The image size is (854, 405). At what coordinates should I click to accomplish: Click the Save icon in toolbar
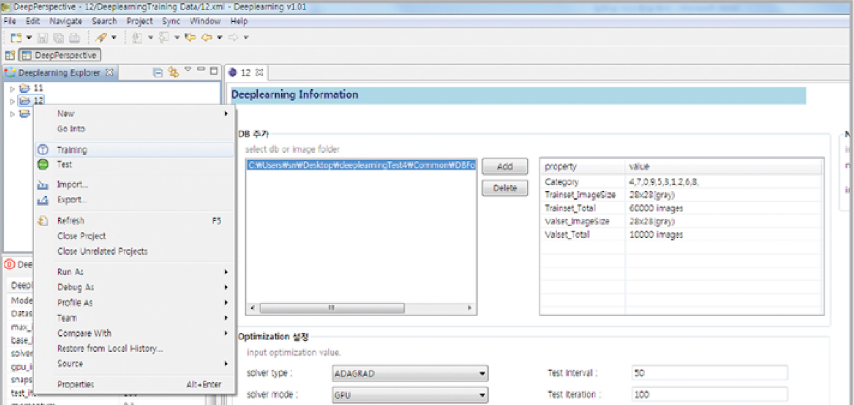(x=43, y=38)
